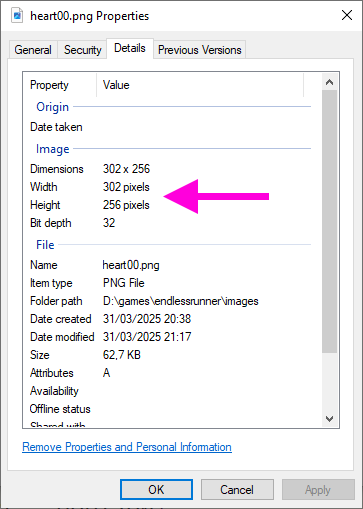Select the Attributes property label
Screen dimensions: 363x509
(x=52, y=373)
